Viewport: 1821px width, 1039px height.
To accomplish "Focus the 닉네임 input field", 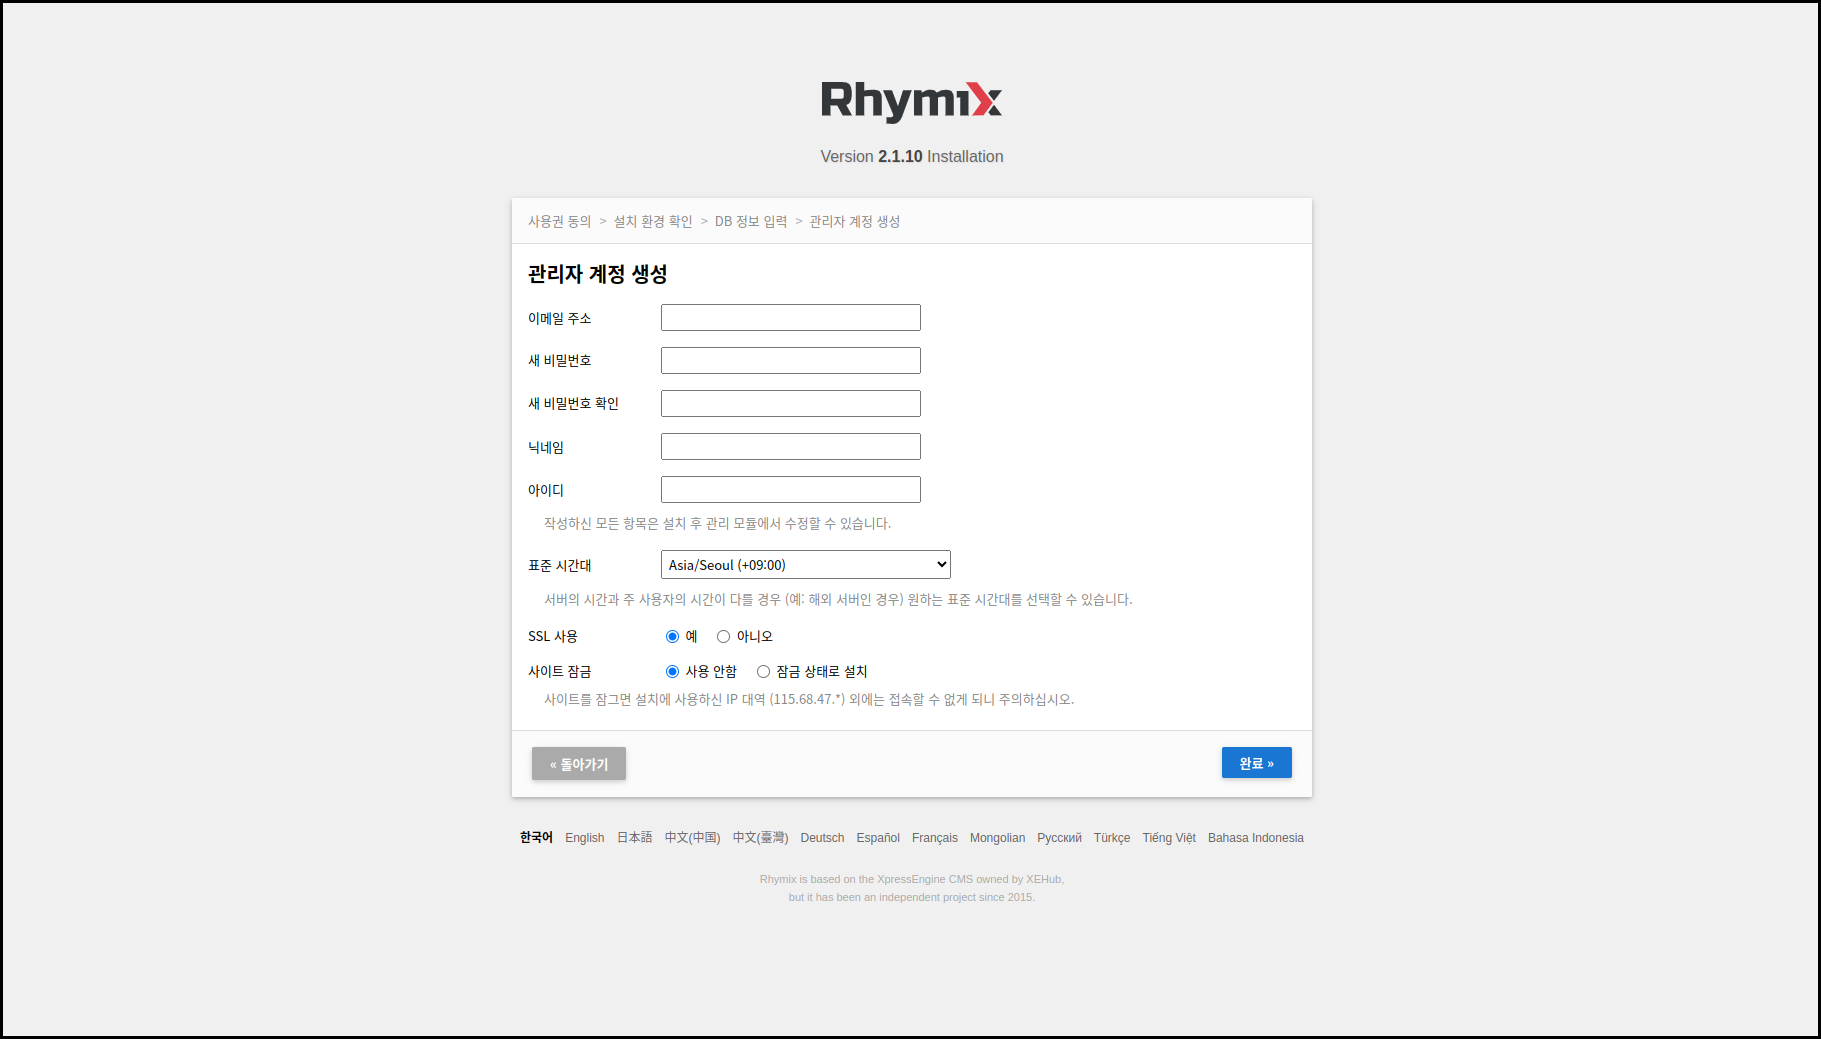I will (791, 447).
